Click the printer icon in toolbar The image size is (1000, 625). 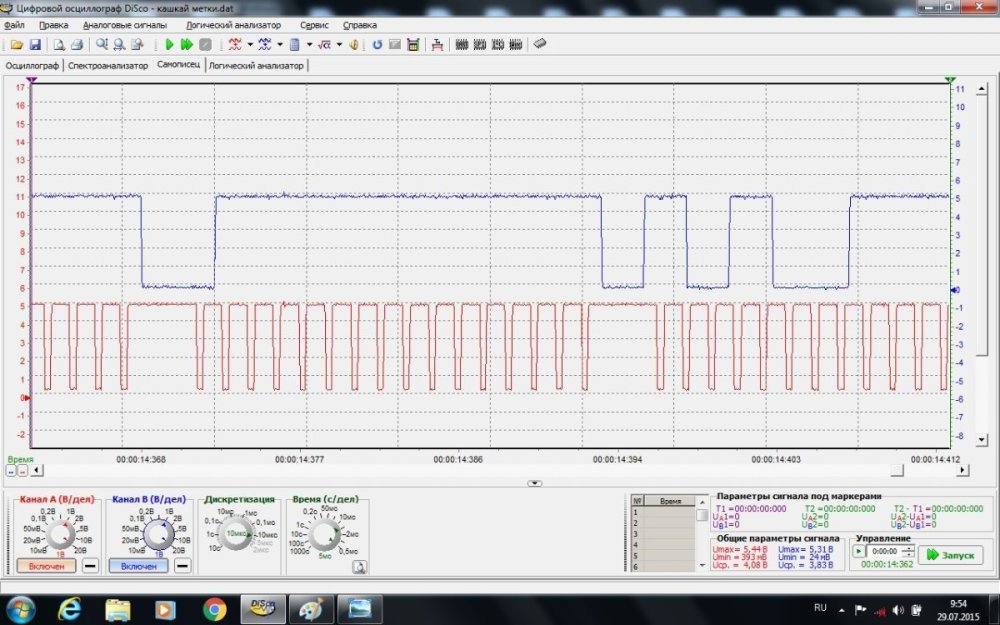coord(77,45)
